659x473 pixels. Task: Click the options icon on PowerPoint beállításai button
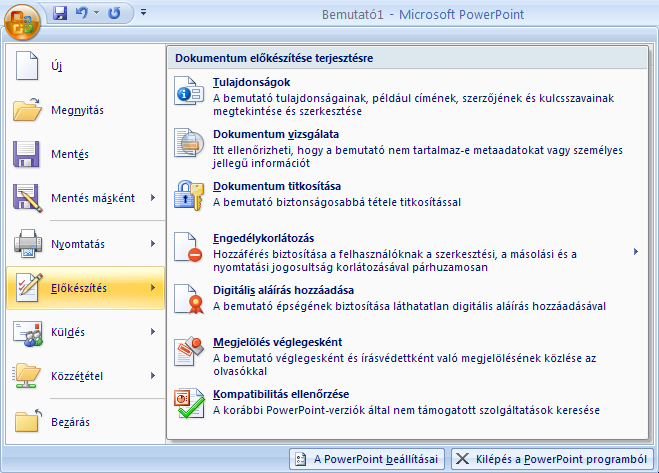pyautogui.click(x=300, y=459)
